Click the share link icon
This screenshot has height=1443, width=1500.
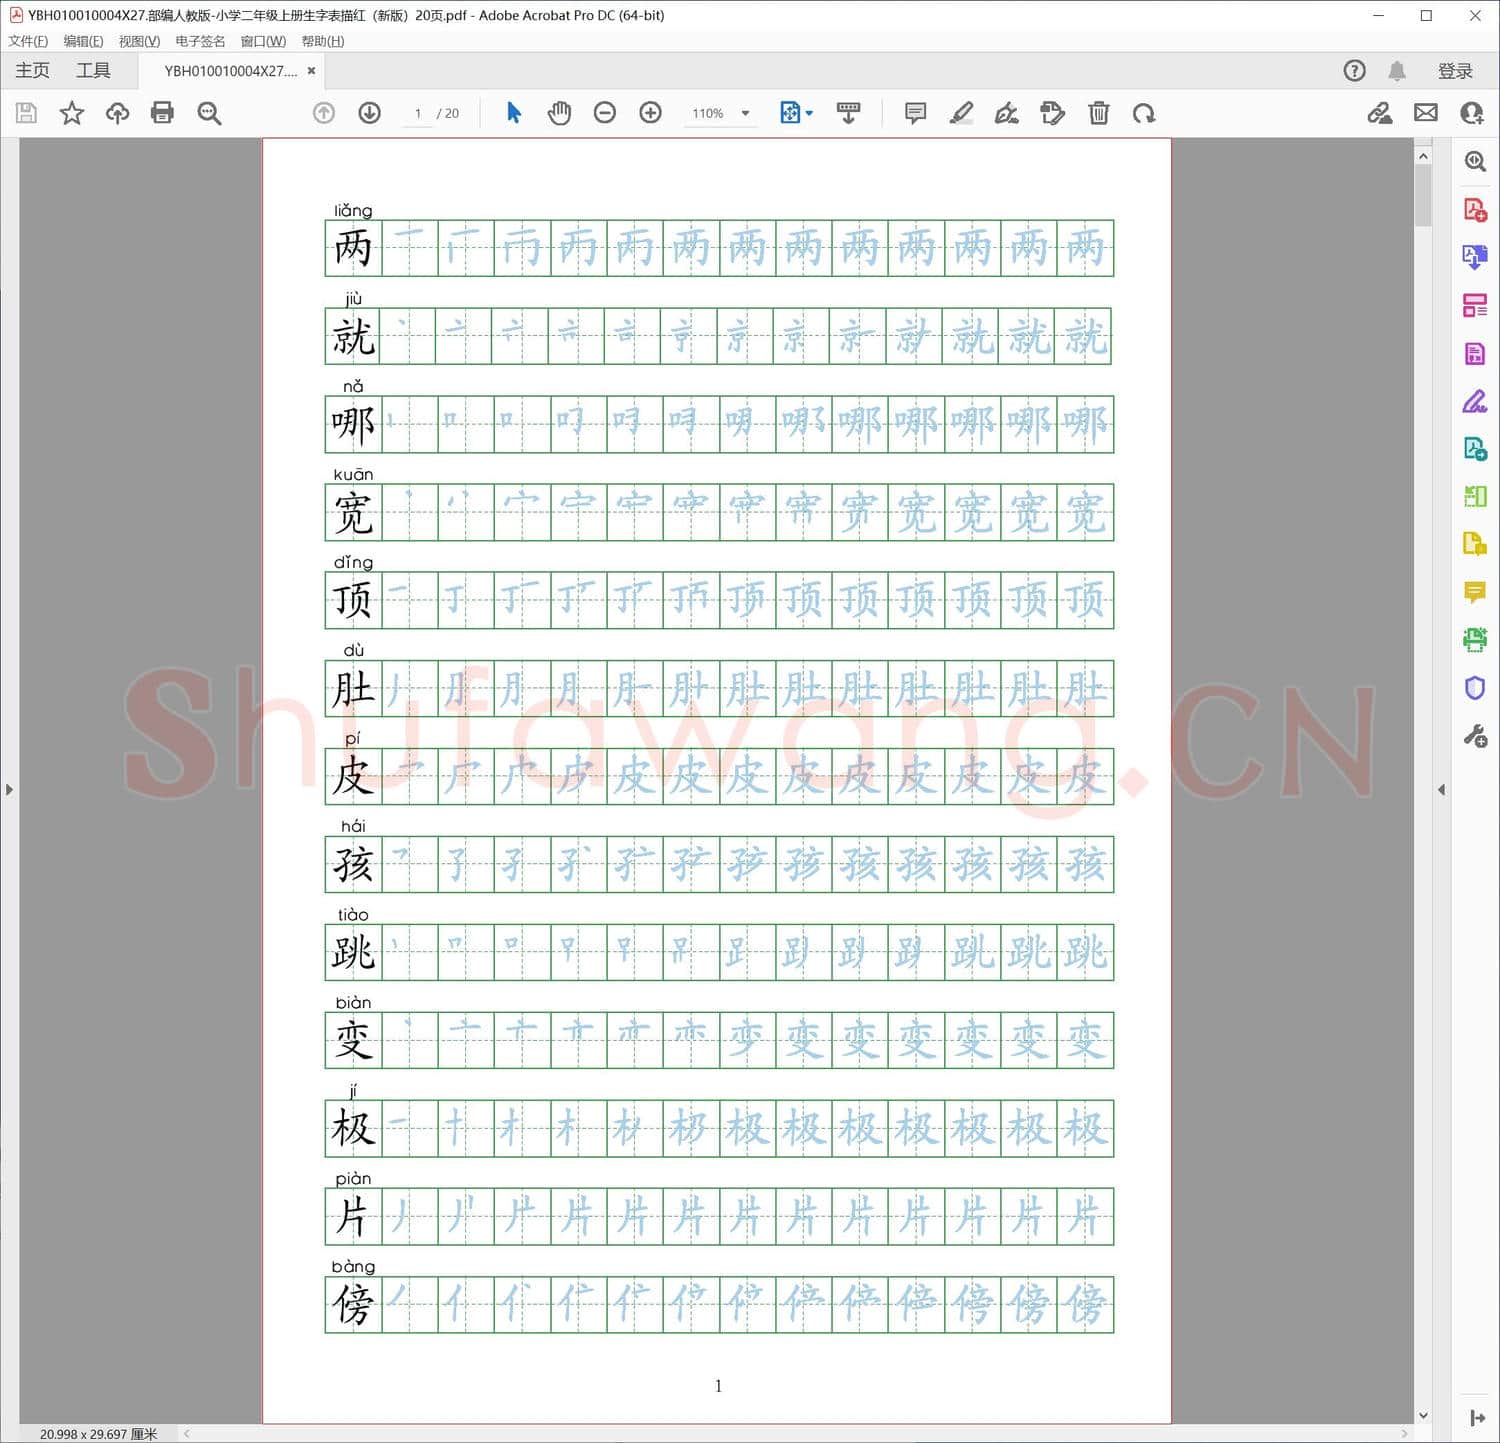(1380, 113)
